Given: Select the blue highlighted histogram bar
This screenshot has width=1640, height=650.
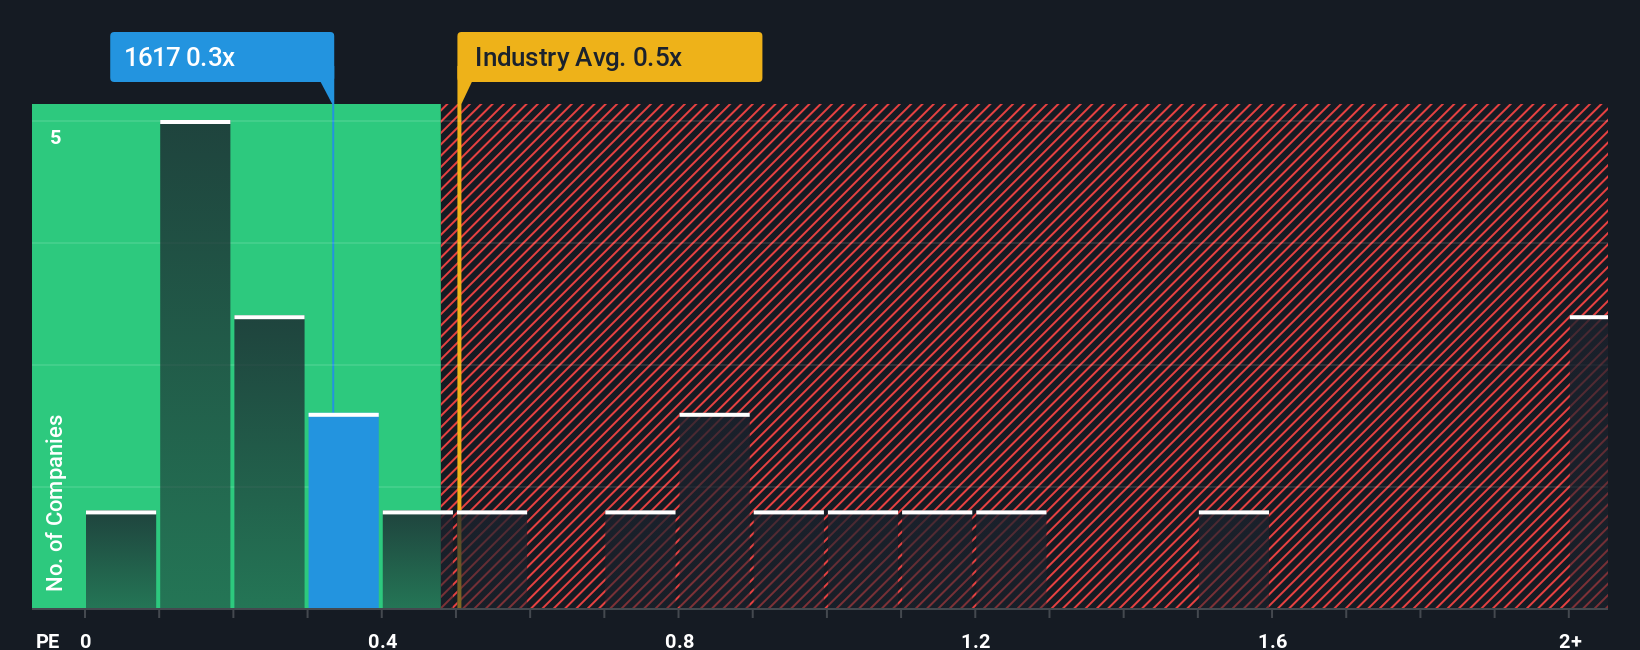Looking at the screenshot, I should coord(344,511).
